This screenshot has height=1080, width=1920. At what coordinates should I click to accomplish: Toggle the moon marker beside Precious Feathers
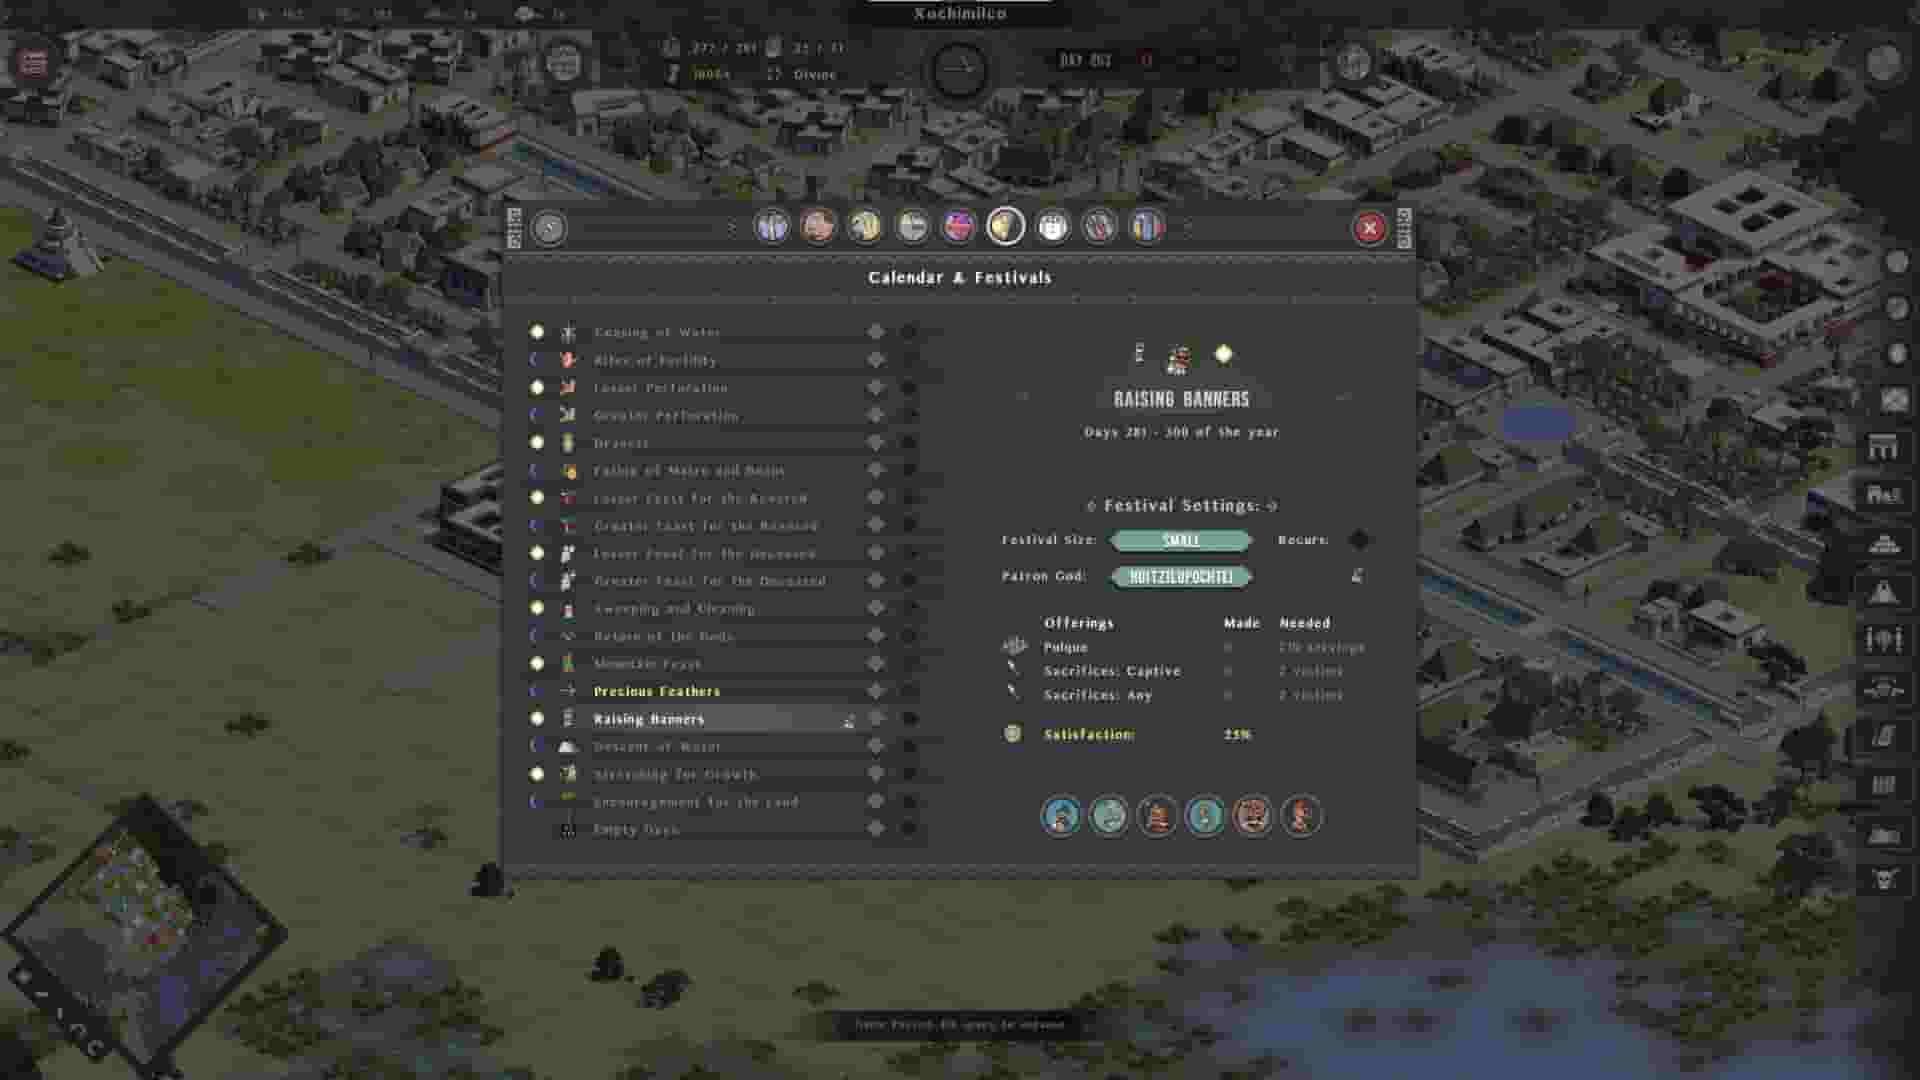click(x=537, y=690)
